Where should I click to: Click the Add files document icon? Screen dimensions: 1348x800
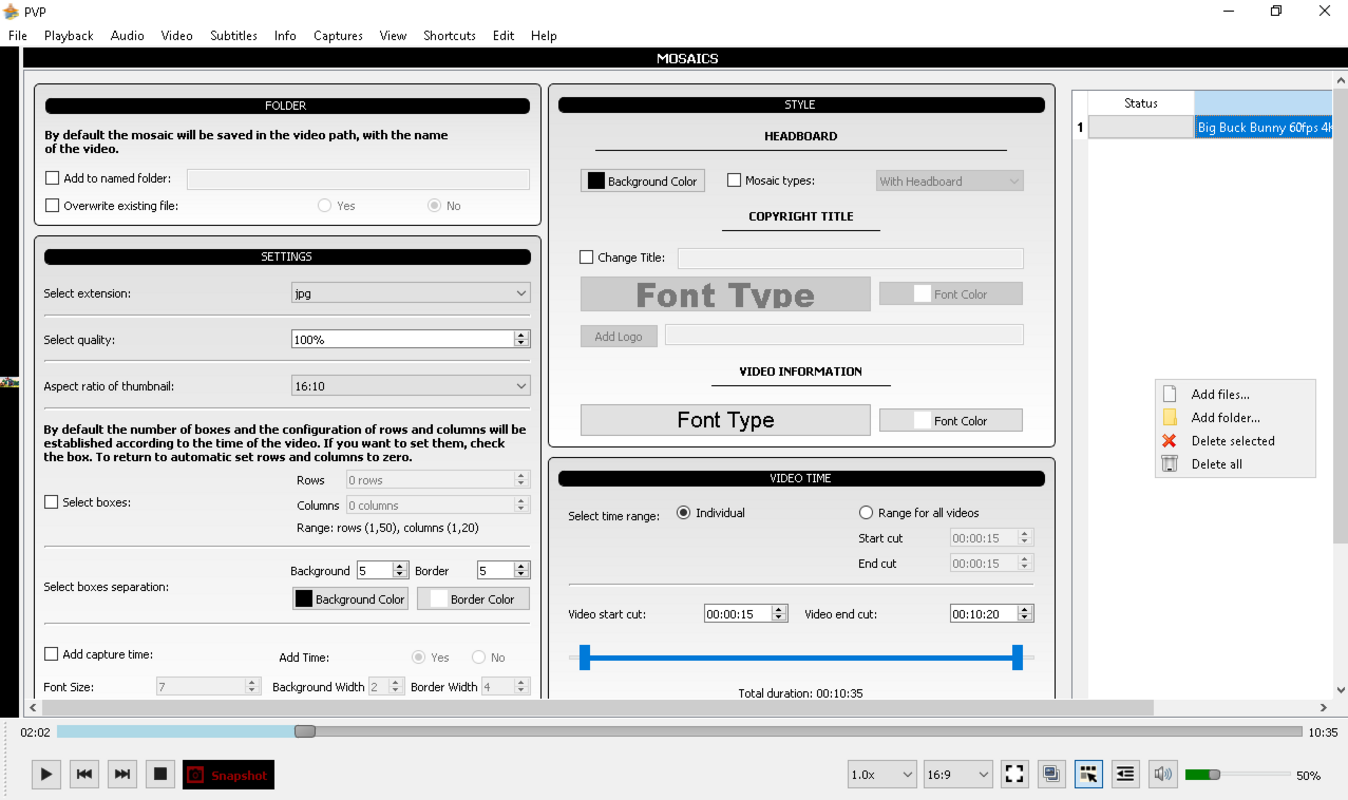tap(1169, 394)
